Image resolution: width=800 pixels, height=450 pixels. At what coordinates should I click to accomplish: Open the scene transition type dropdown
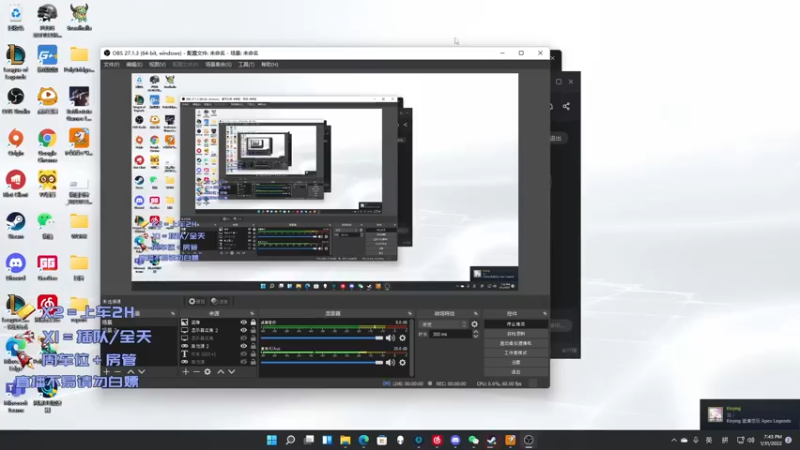tap(443, 324)
